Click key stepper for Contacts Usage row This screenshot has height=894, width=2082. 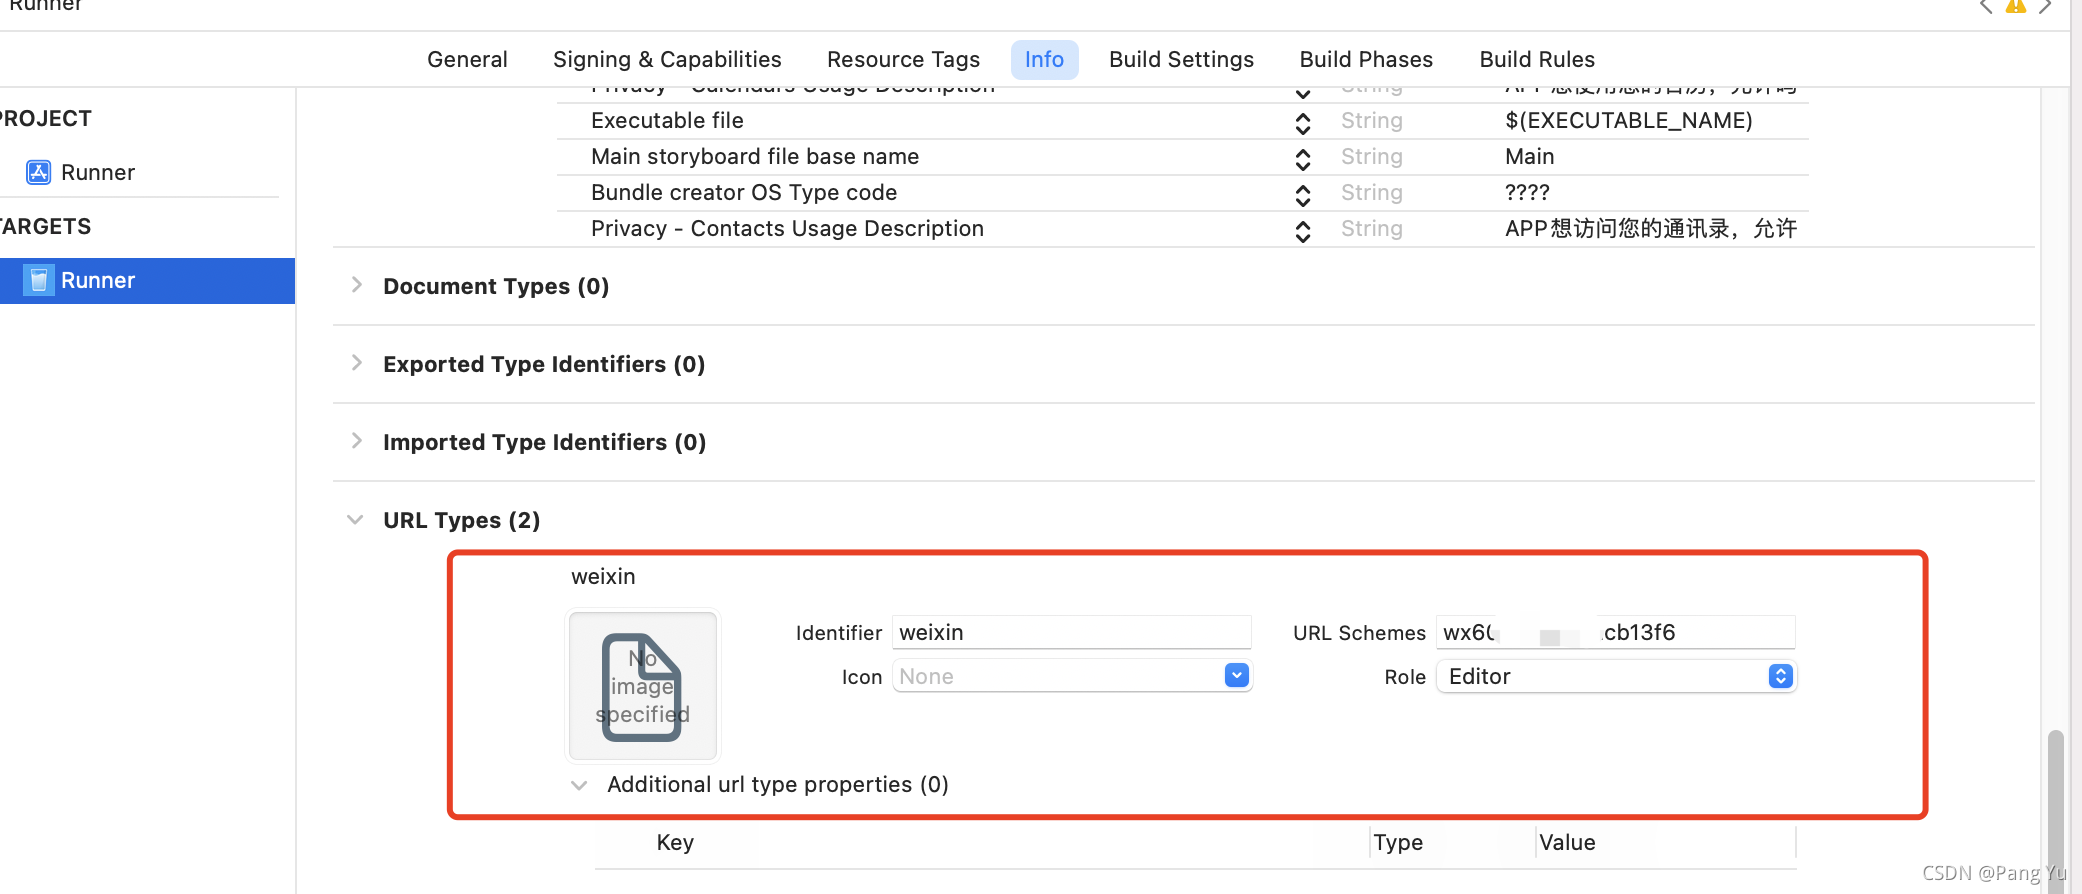pos(1303,231)
